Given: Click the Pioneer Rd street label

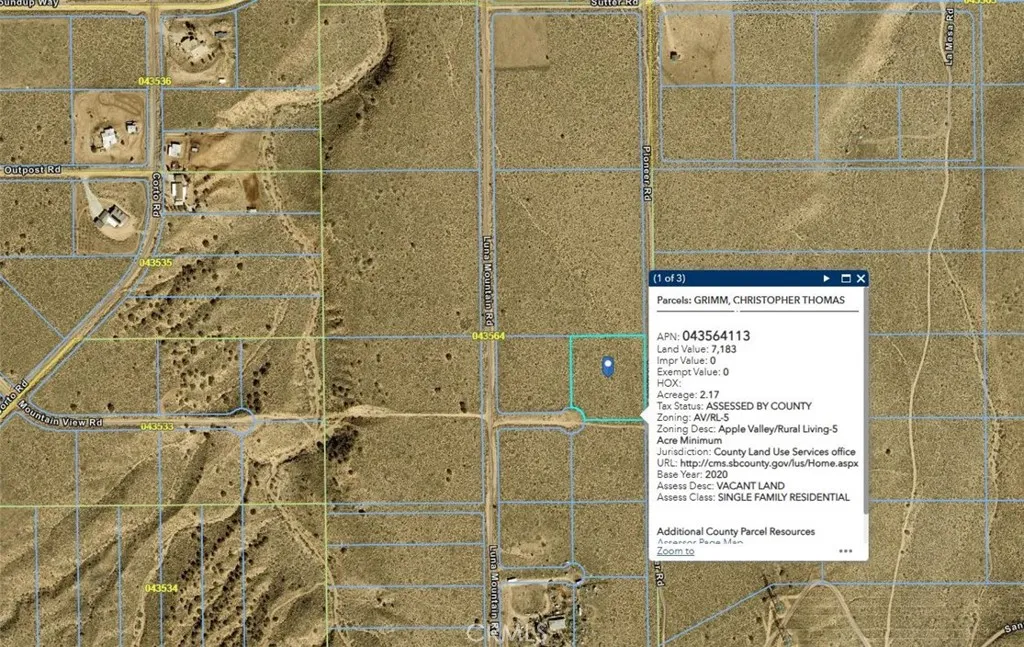Looking at the screenshot, I should point(647,173).
